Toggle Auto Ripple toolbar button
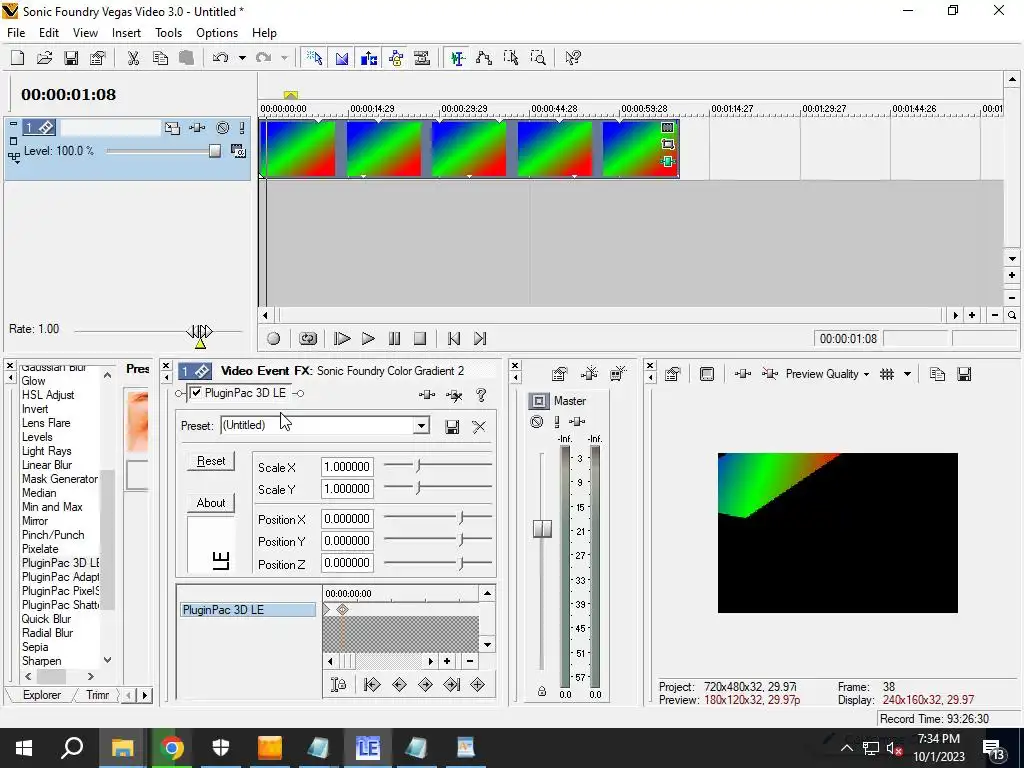This screenshot has height=768, width=1024. (369, 58)
